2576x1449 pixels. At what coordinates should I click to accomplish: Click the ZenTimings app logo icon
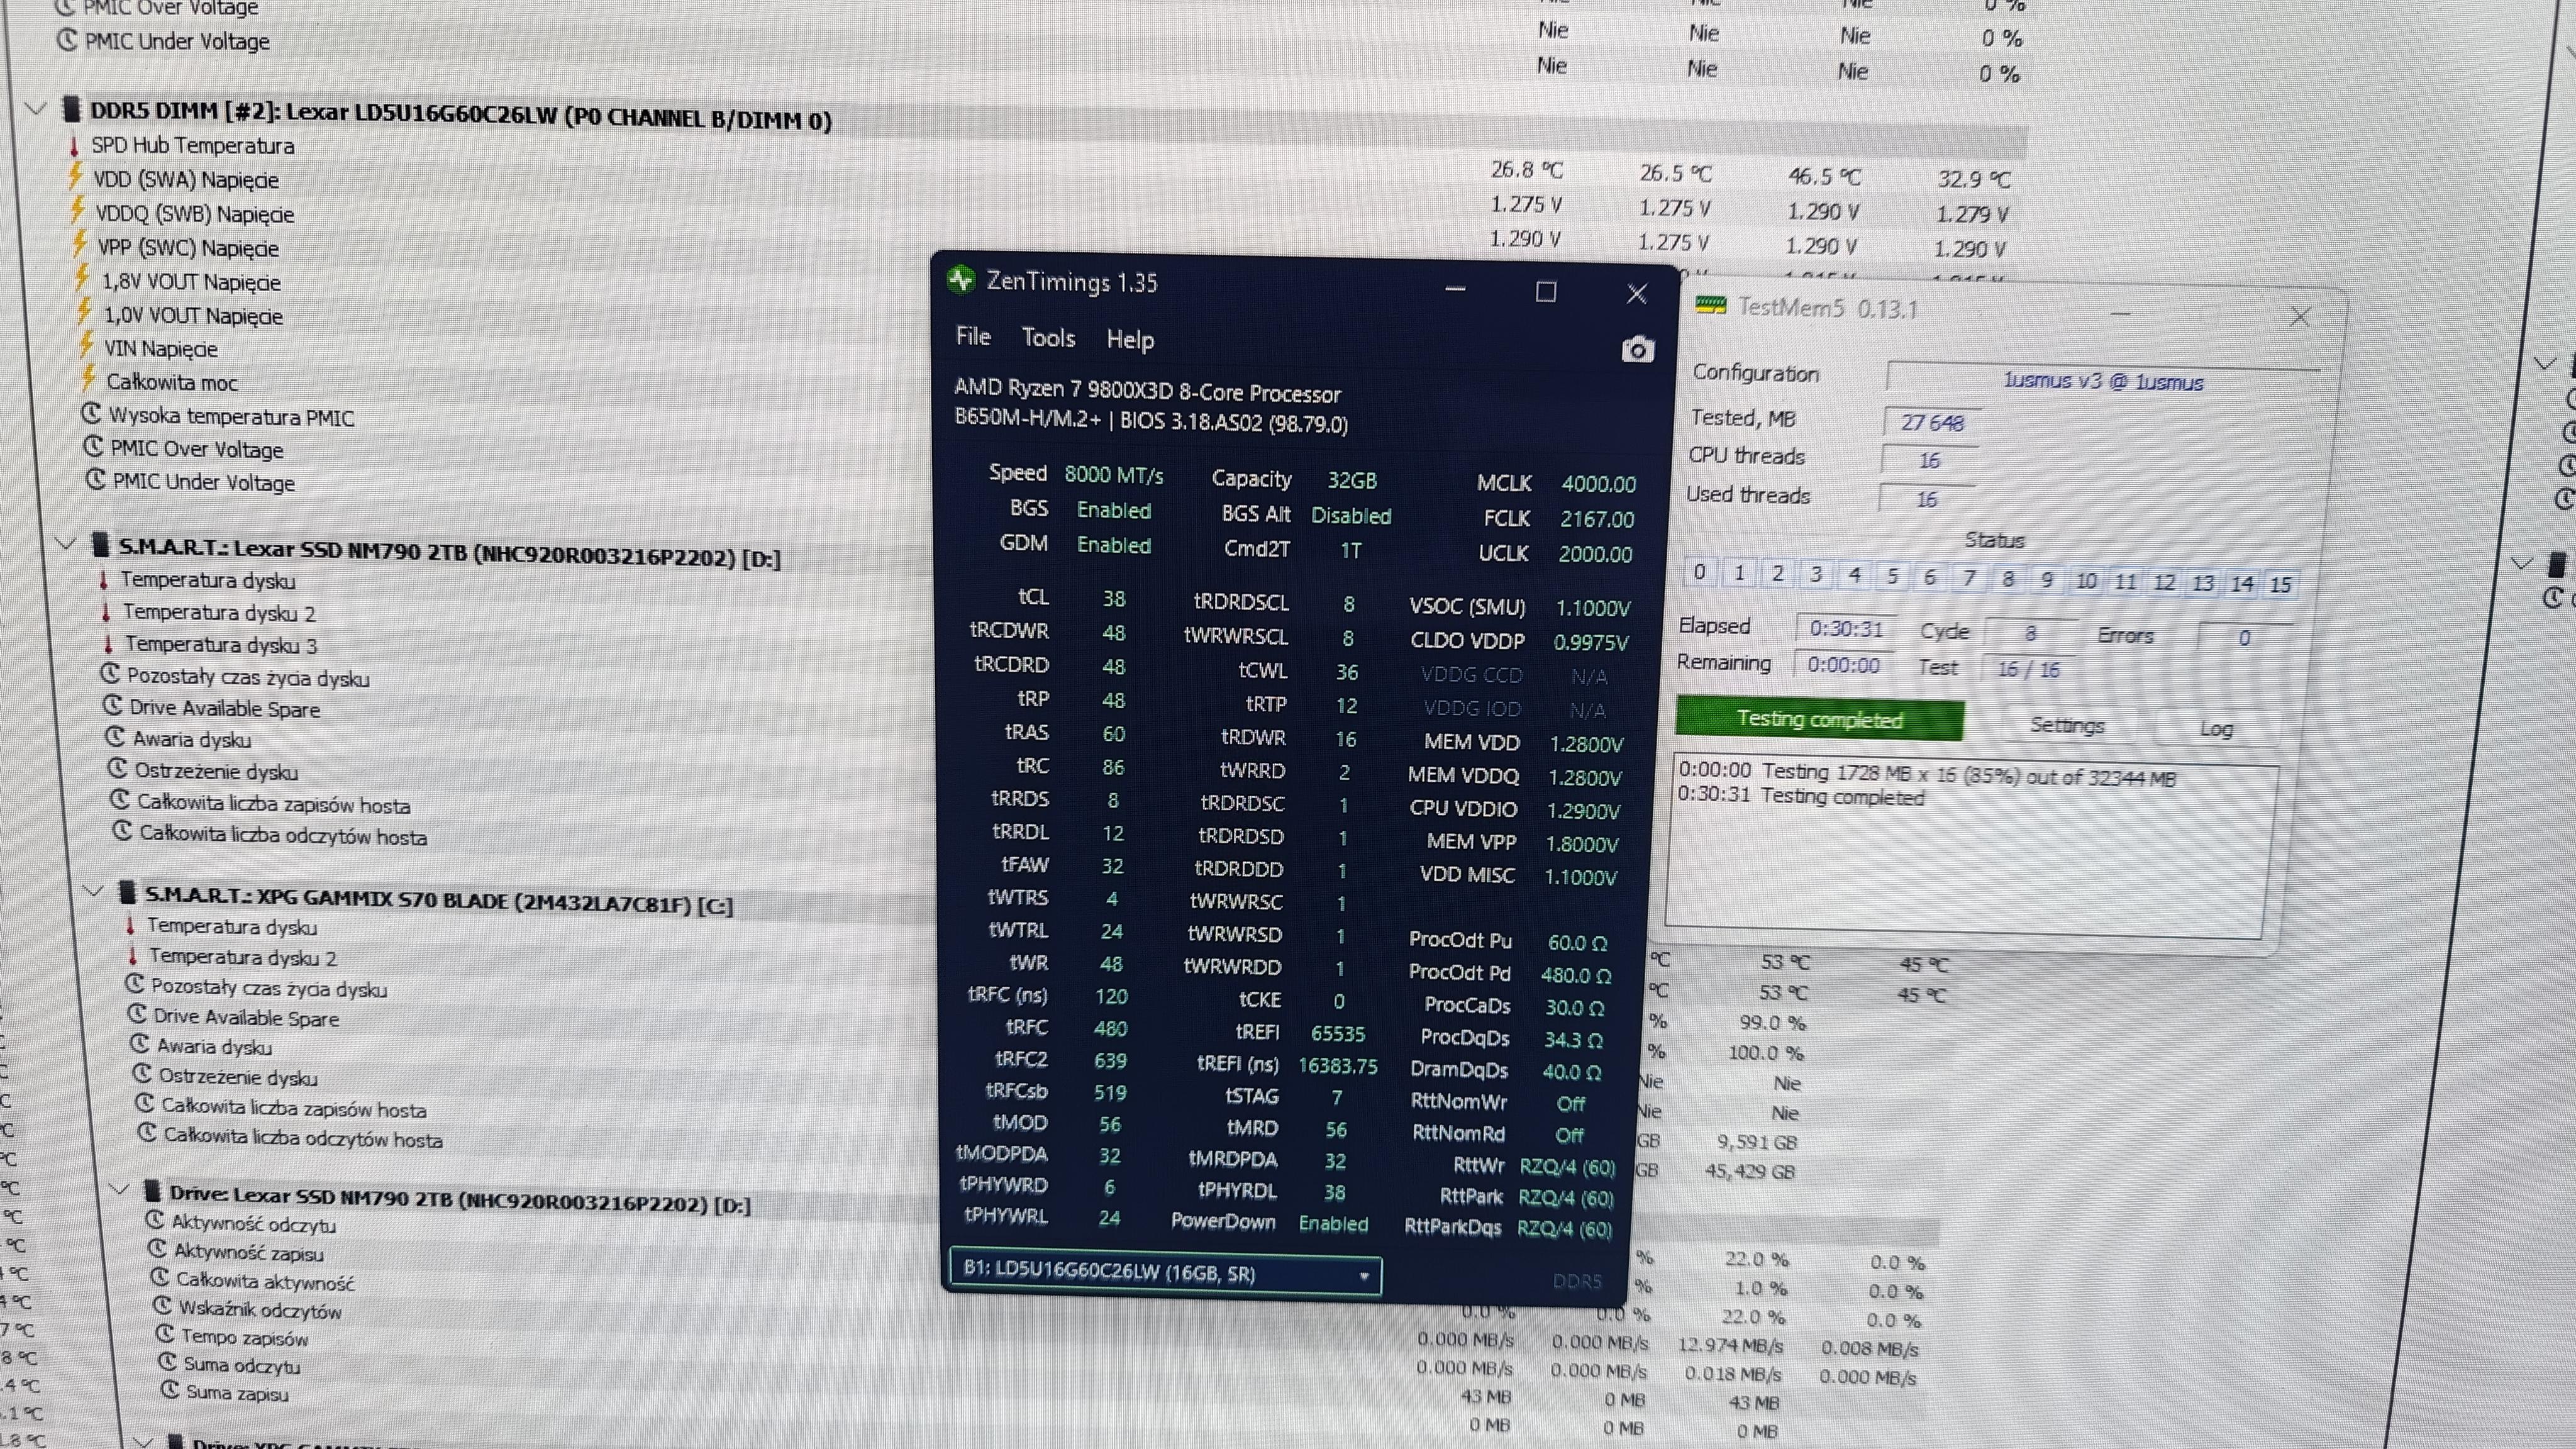point(961,279)
